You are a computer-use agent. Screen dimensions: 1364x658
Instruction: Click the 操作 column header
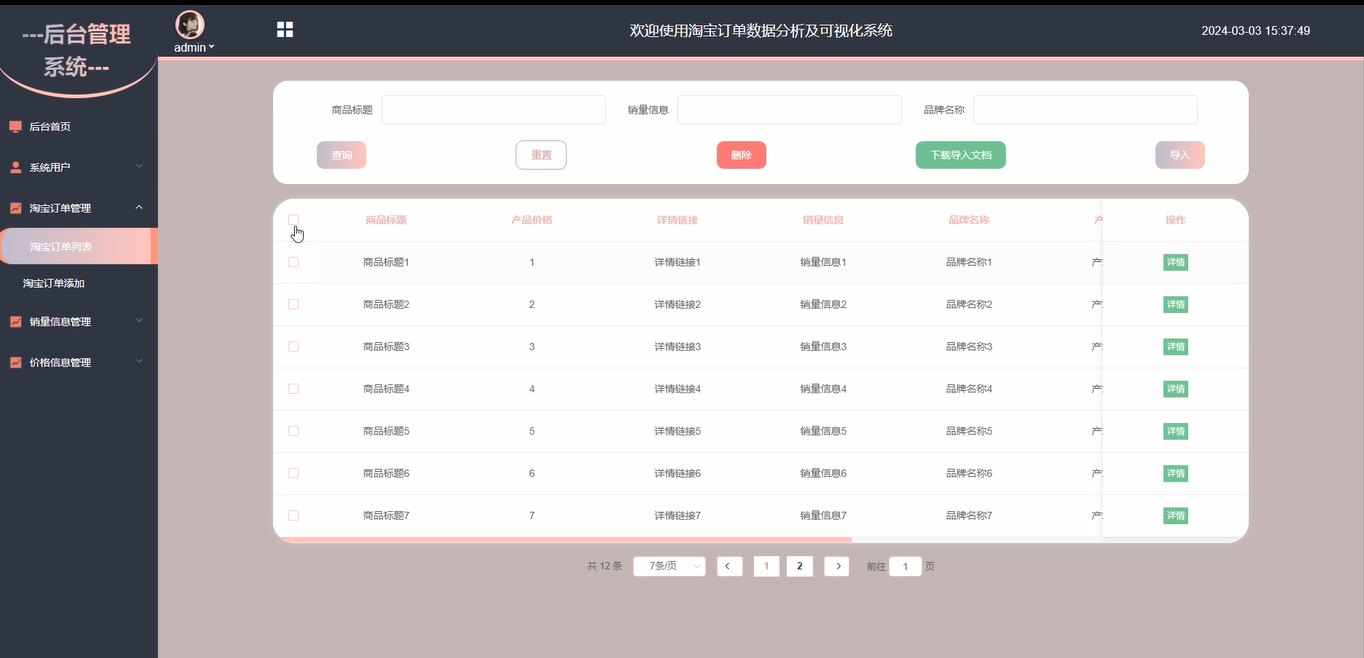[1175, 220]
